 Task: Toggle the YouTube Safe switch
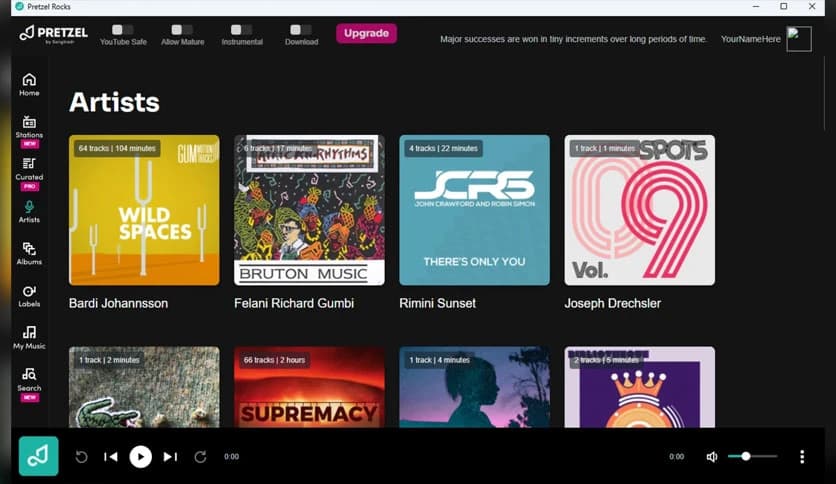pyautogui.click(x=123, y=30)
